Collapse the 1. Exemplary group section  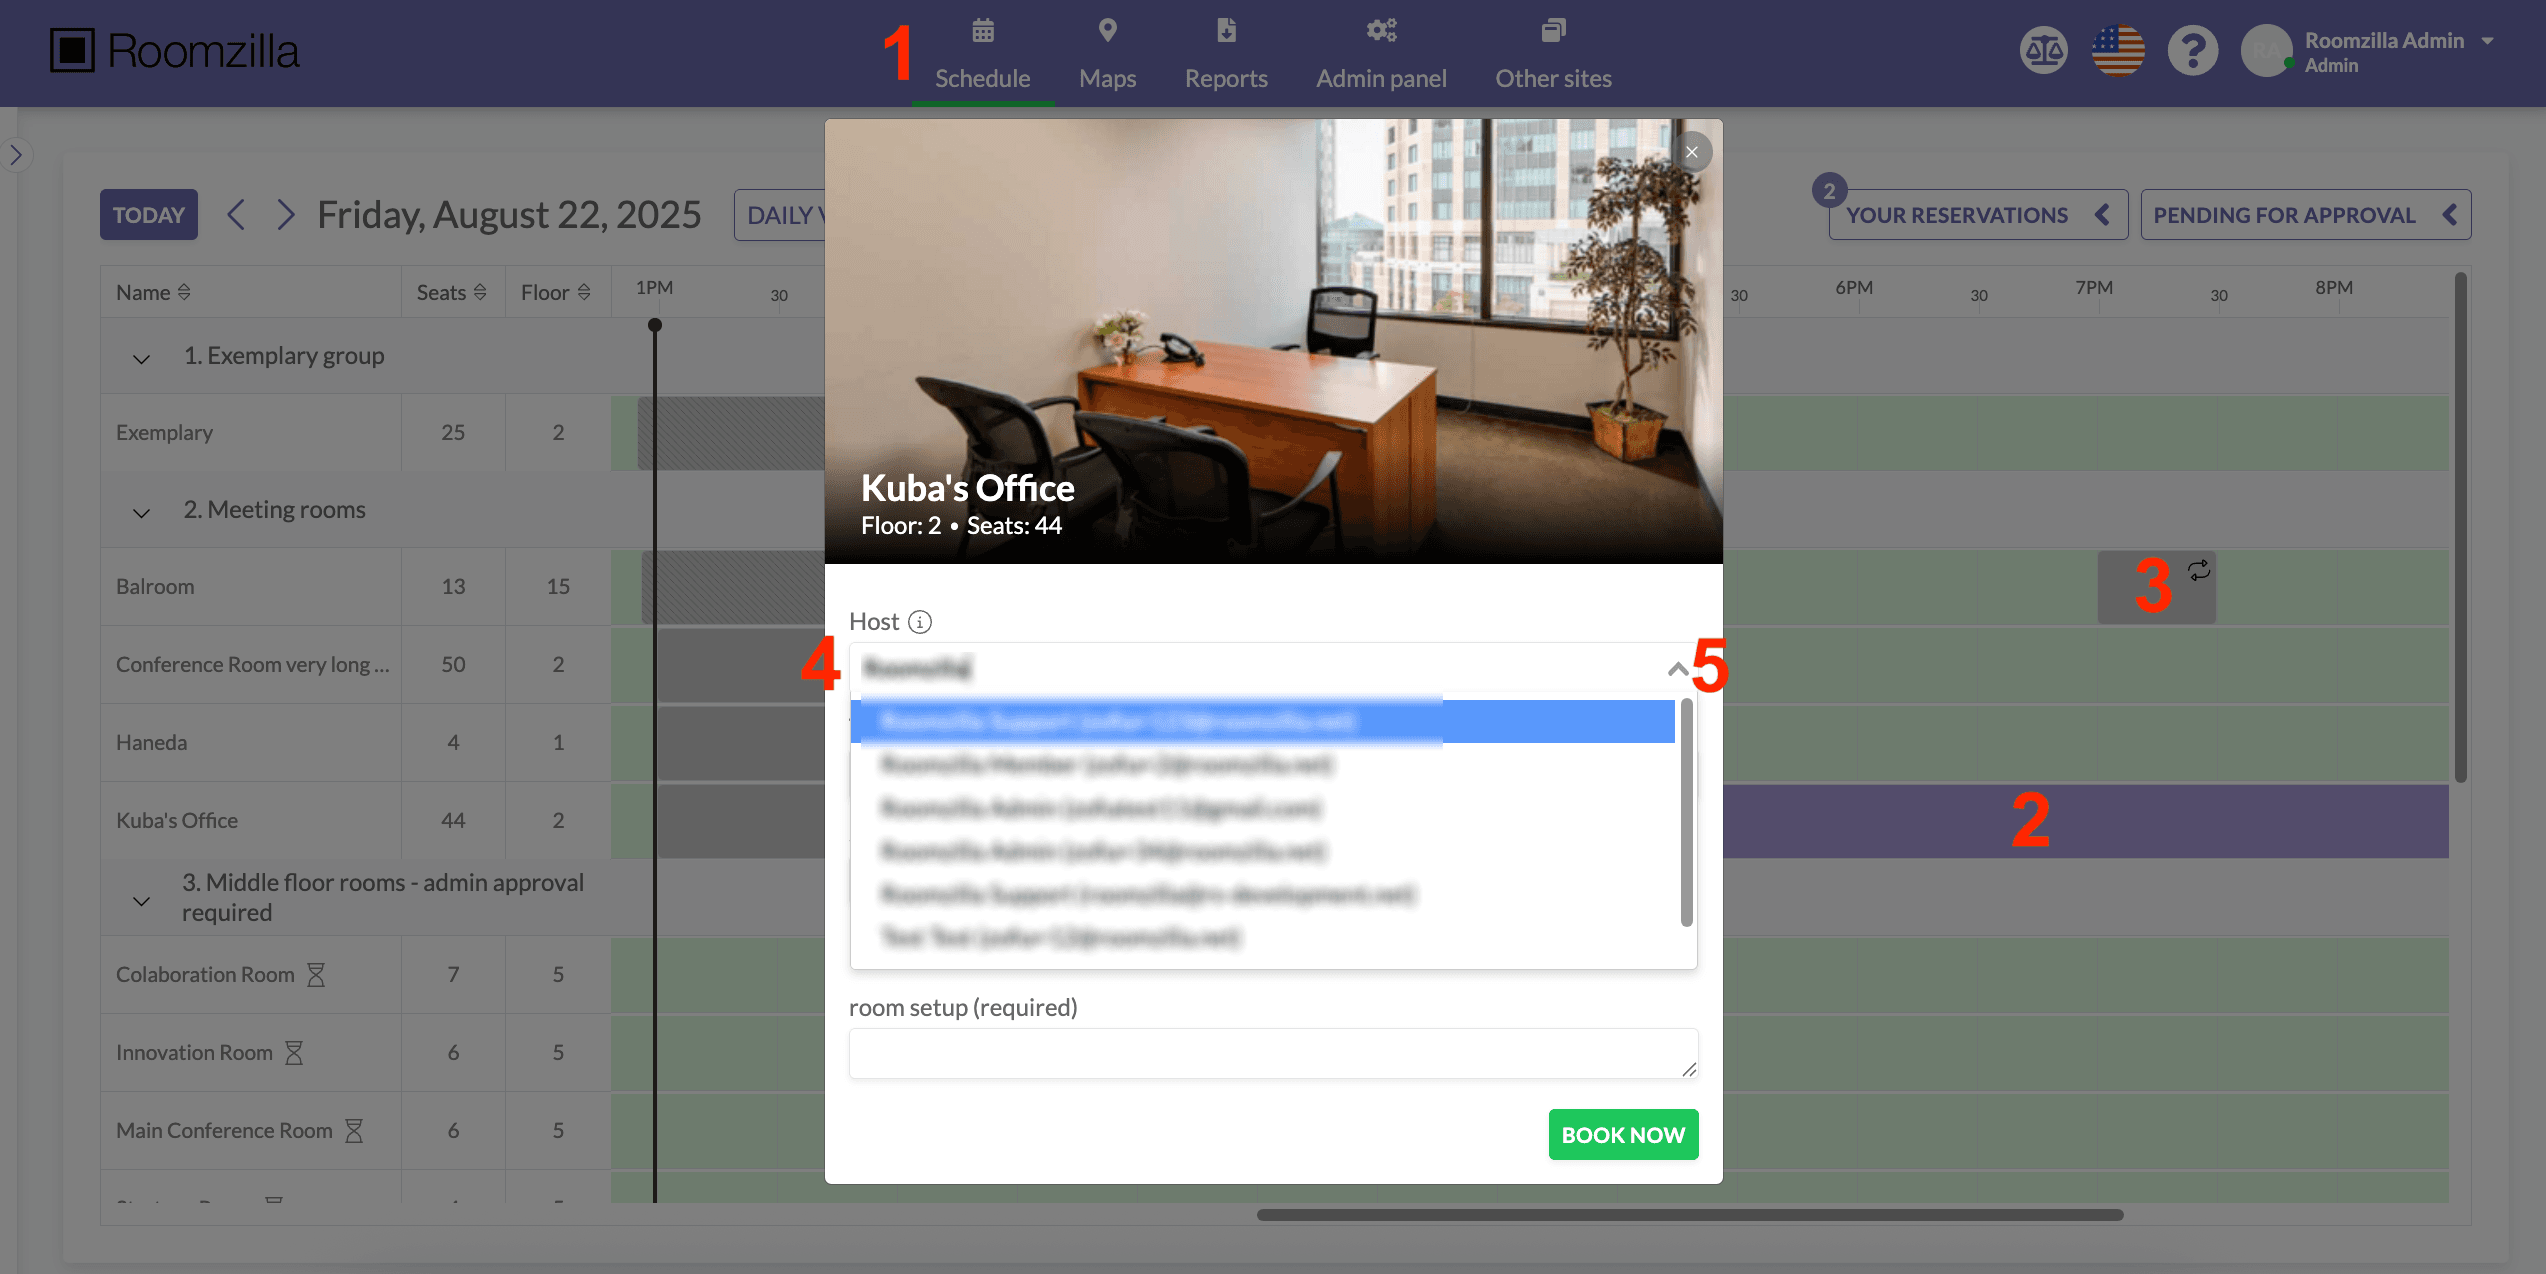click(142, 358)
